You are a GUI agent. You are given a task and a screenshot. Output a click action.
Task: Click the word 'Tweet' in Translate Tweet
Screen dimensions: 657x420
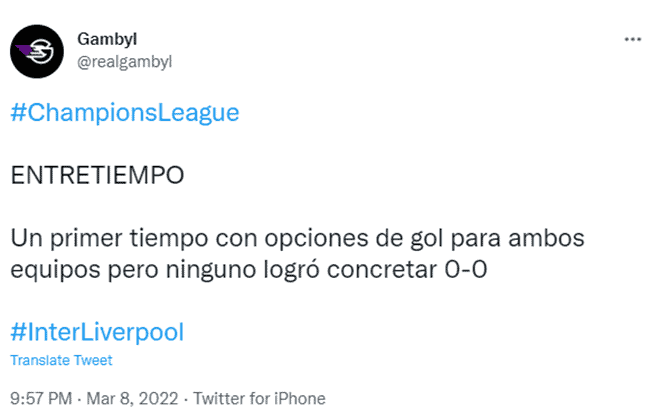tap(93, 360)
